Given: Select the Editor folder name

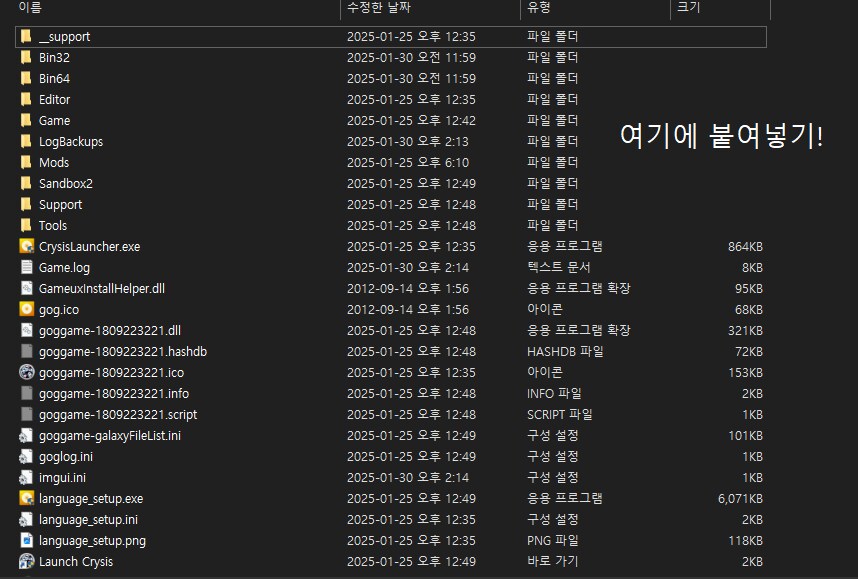Looking at the screenshot, I should point(54,99).
